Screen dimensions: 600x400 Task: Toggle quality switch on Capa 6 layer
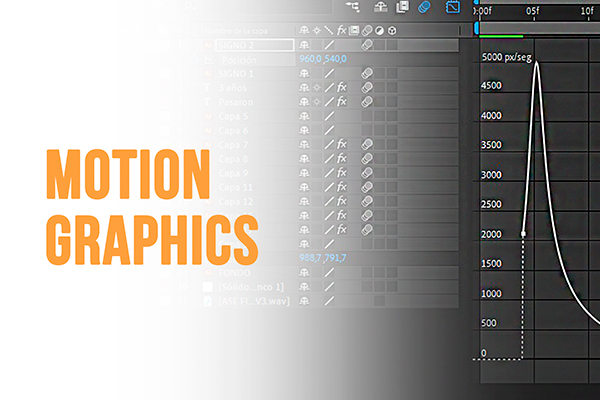(x=329, y=130)
